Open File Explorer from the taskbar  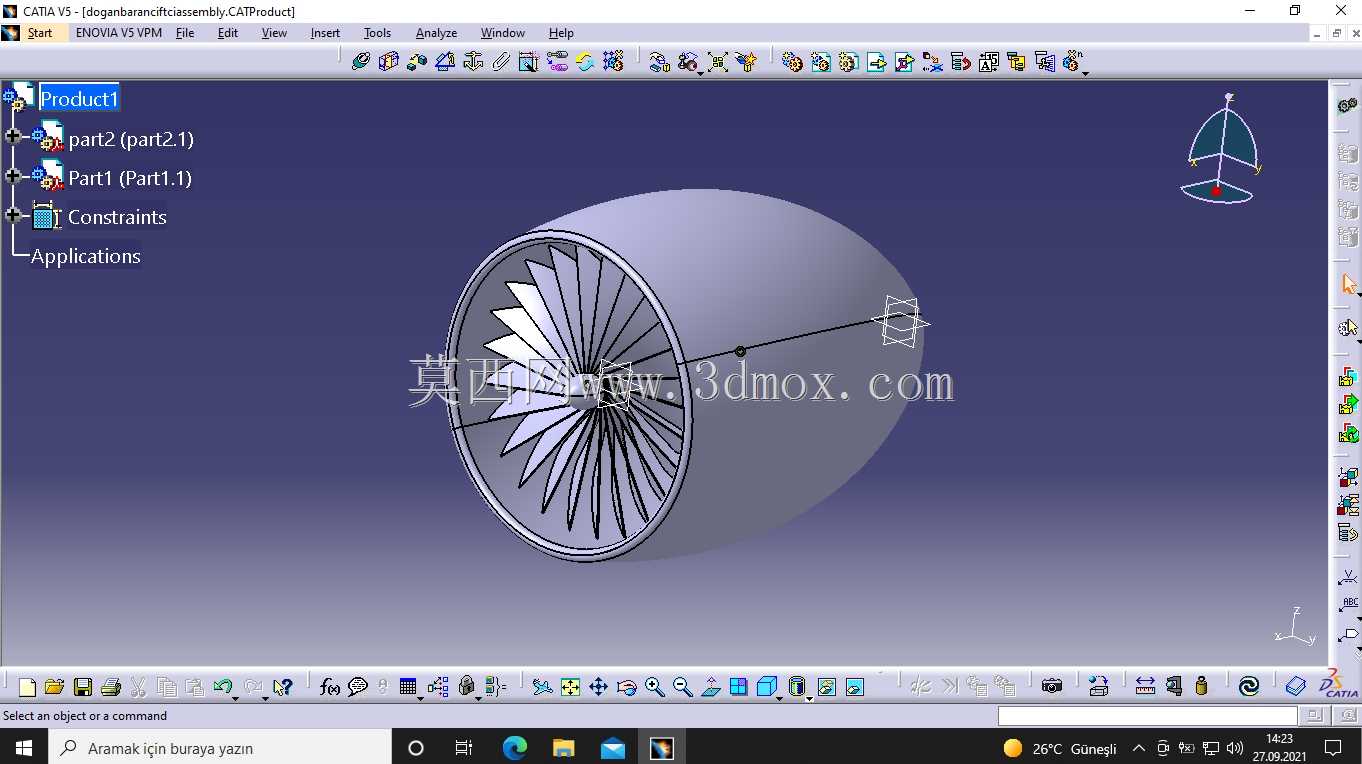click(563, 748)
